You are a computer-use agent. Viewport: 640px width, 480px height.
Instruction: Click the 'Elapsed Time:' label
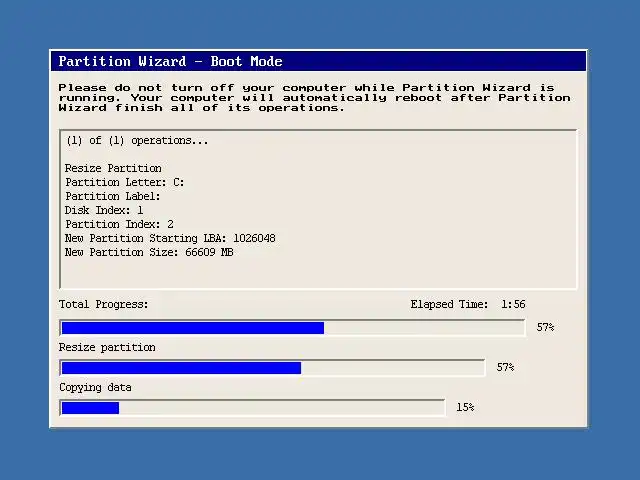[x=449, y=304]
